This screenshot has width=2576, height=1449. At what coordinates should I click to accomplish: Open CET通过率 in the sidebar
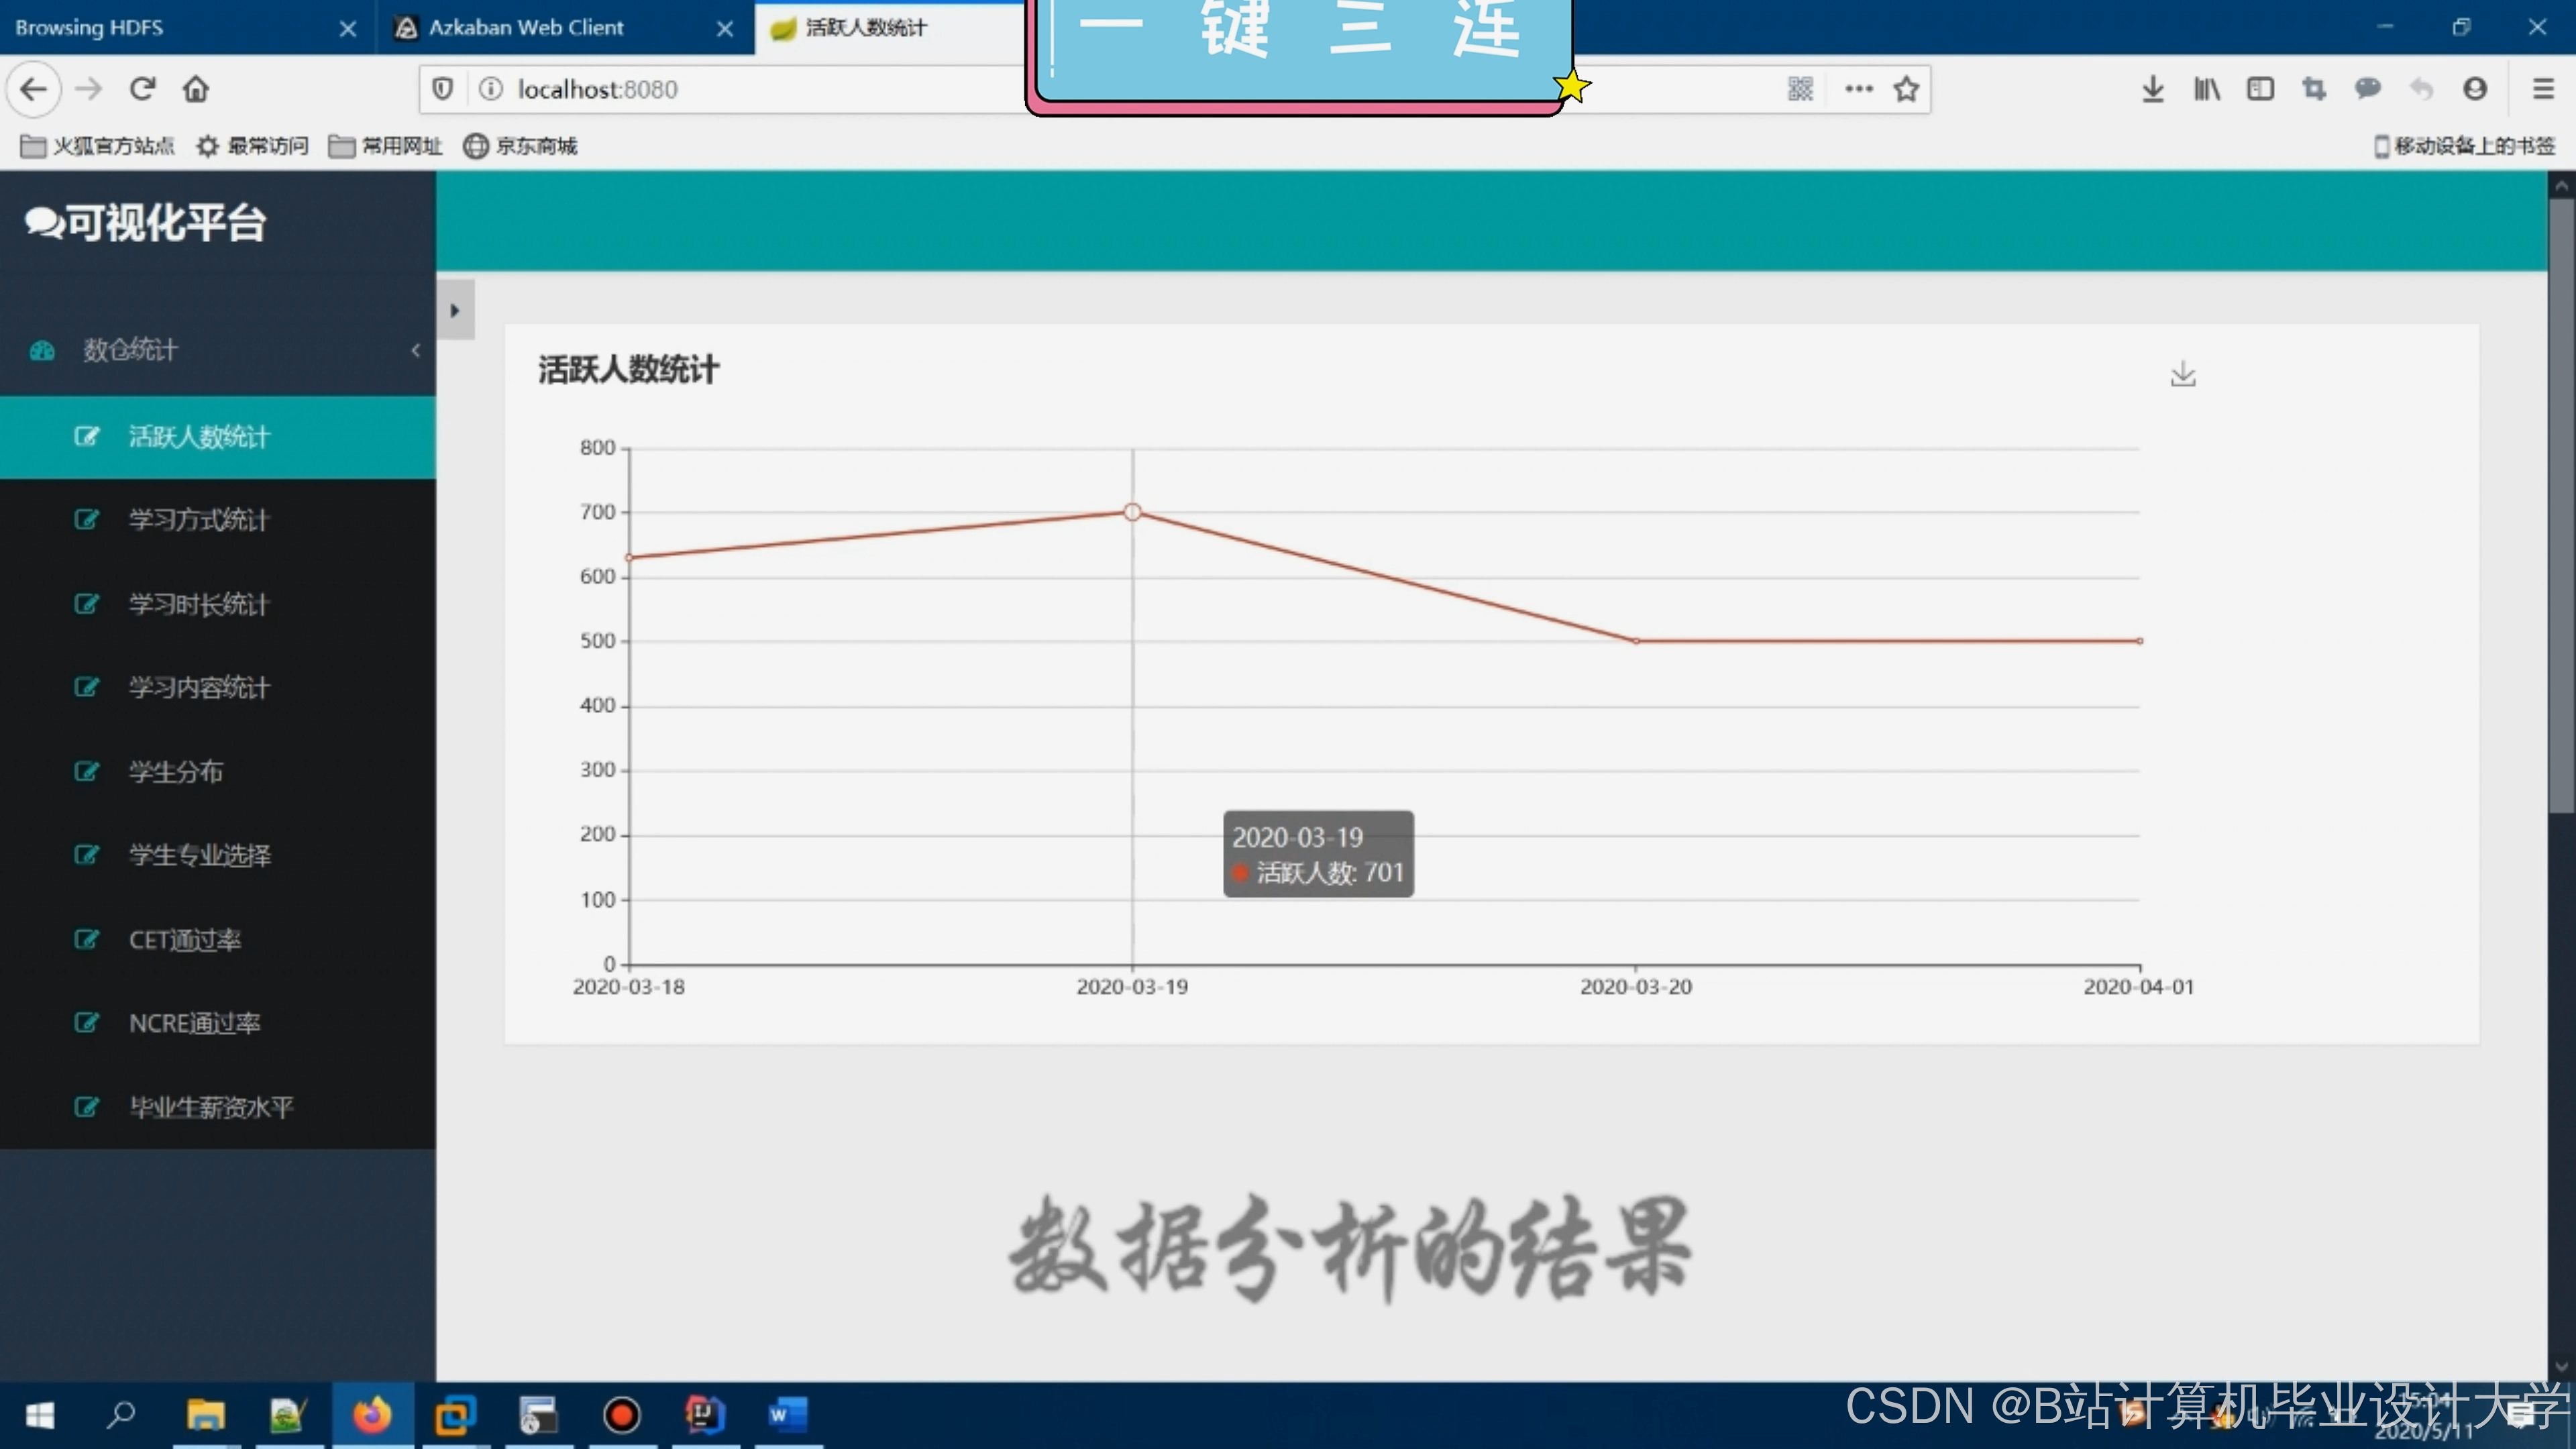point(185,940)
